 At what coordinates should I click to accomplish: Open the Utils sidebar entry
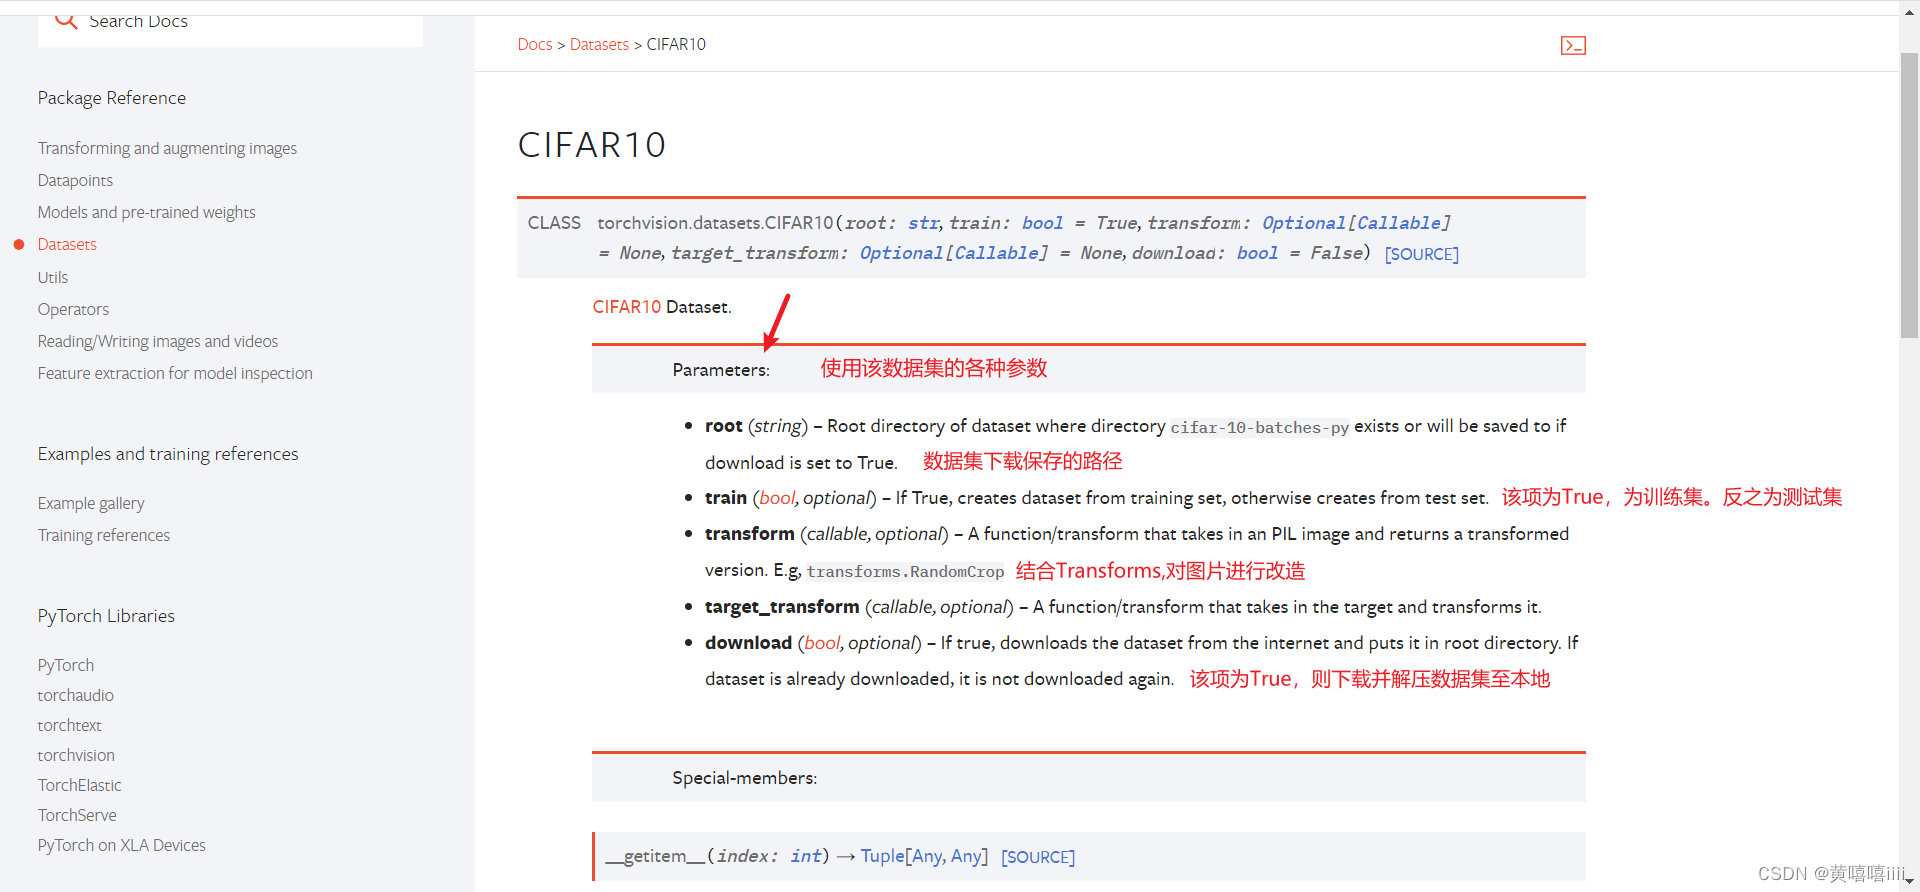click(53, 277)
